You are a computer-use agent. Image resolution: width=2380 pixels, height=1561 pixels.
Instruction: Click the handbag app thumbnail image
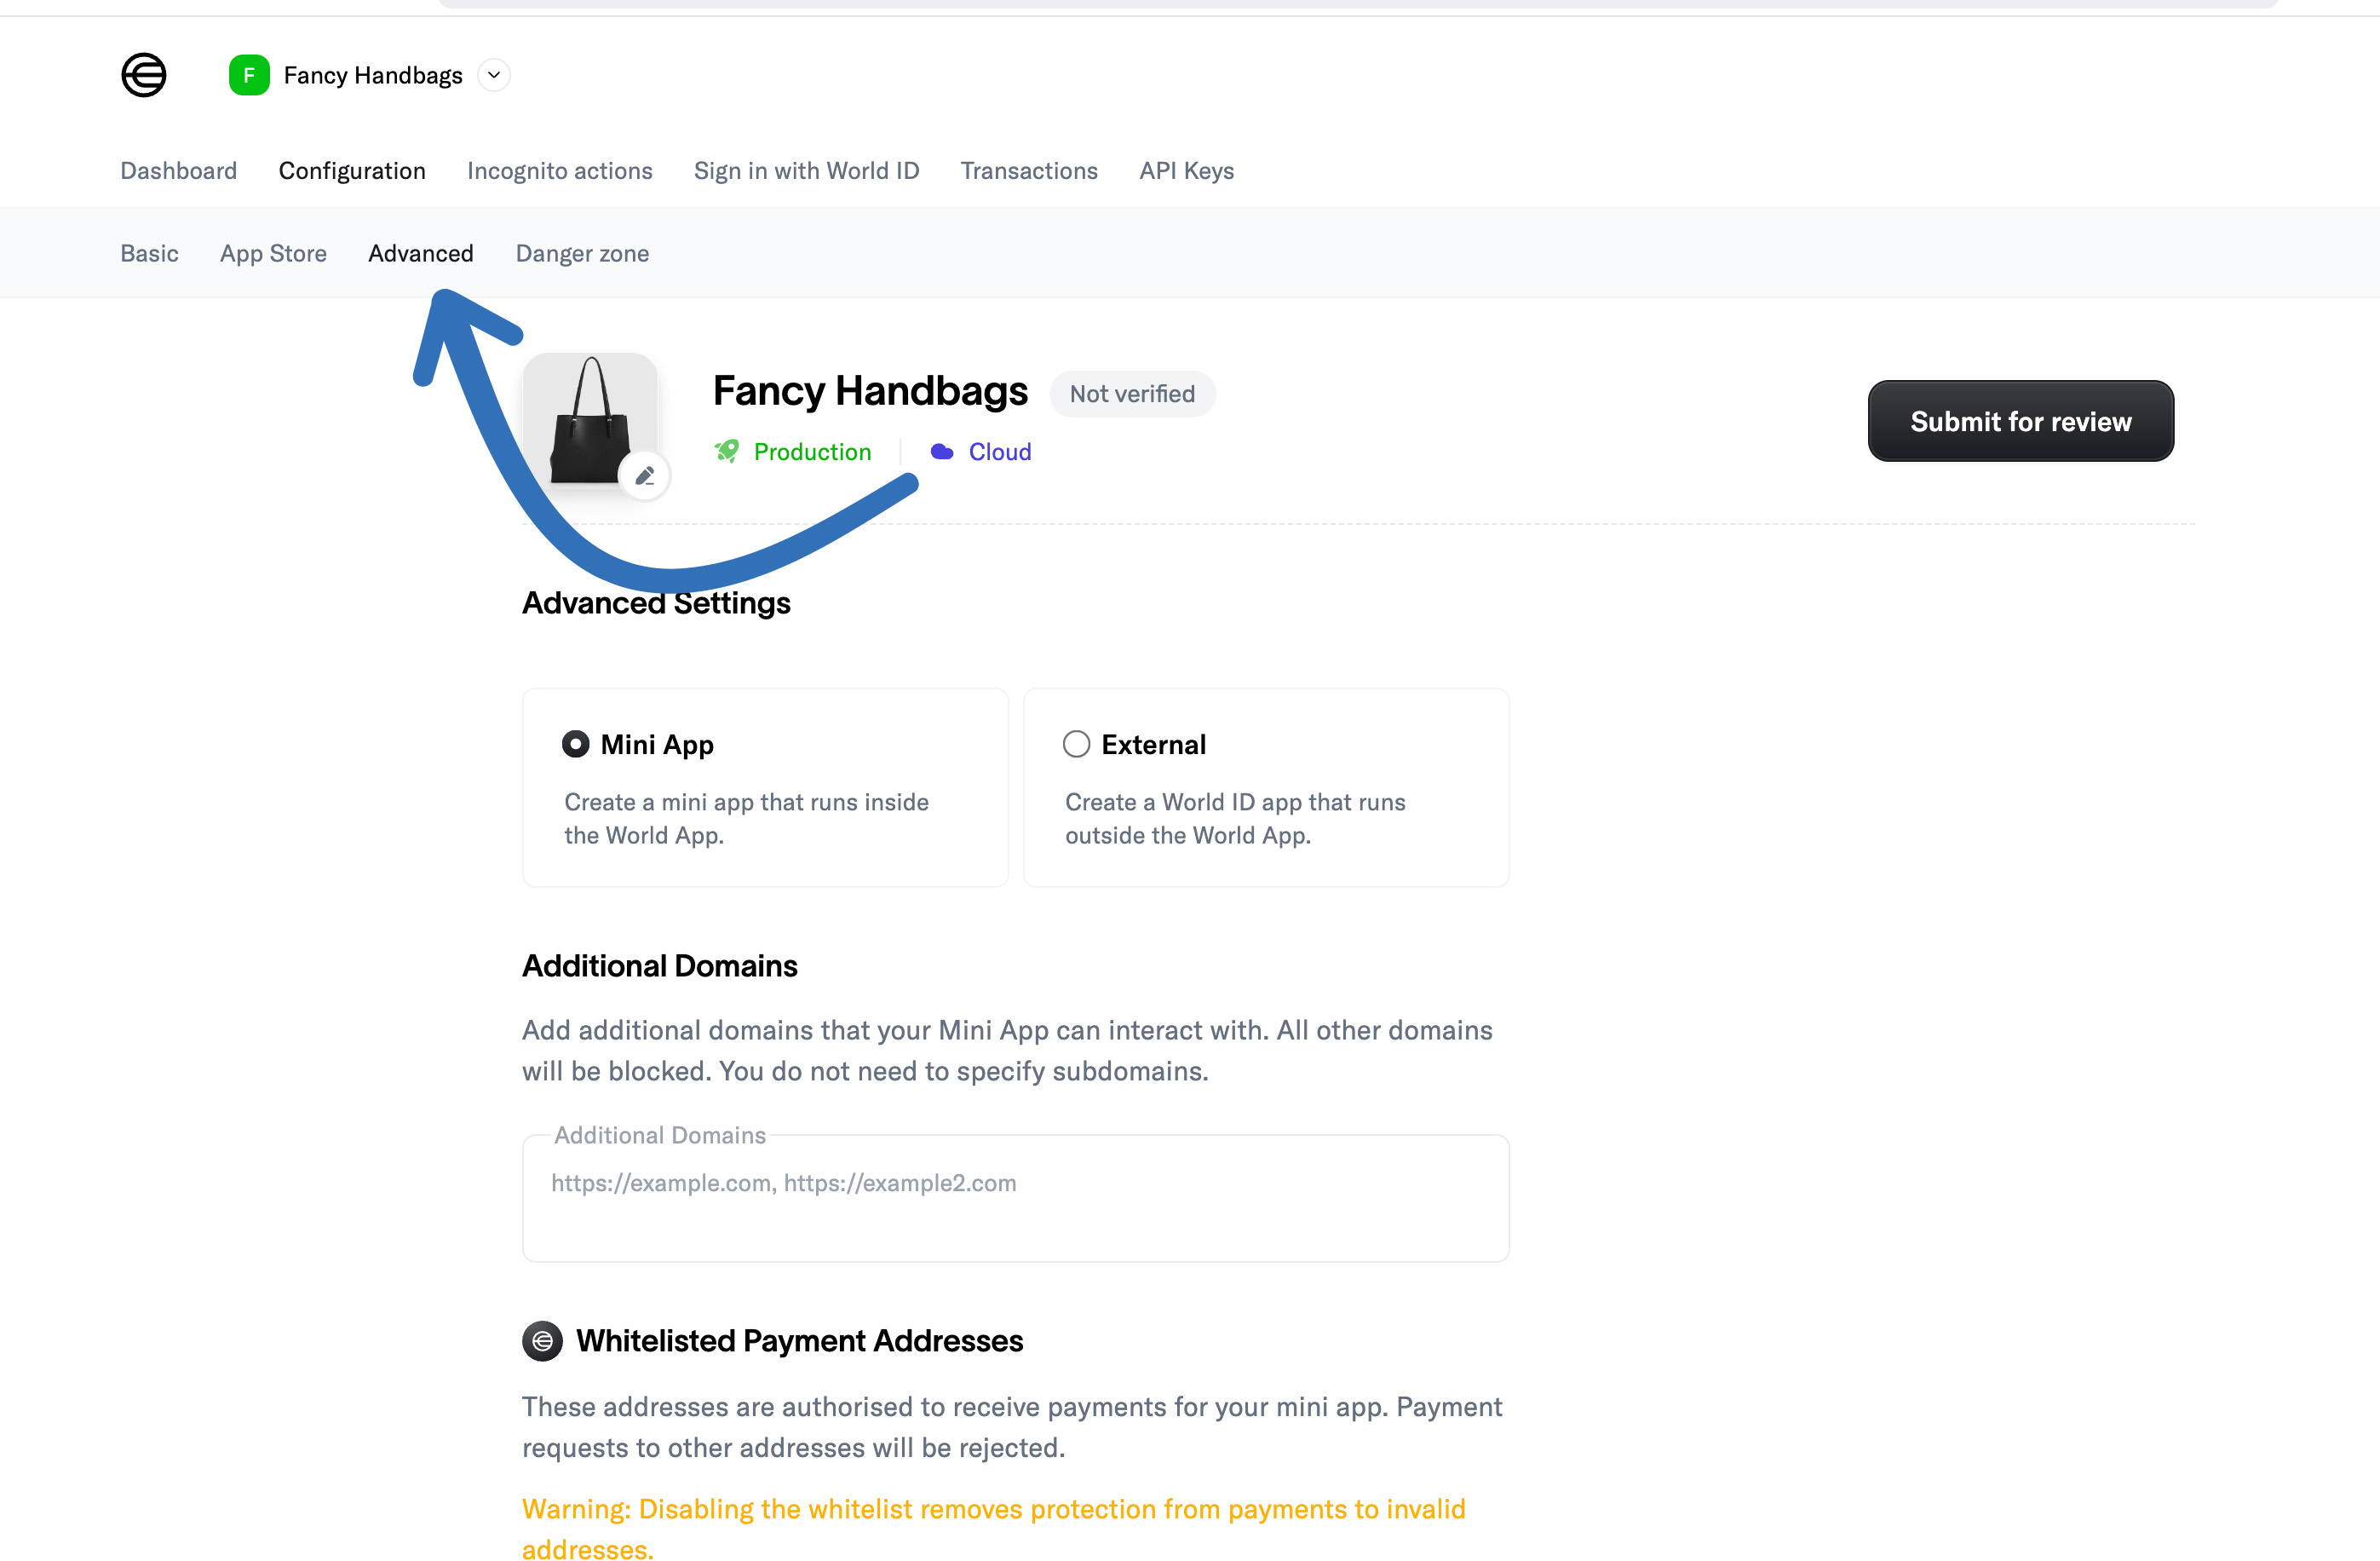coord(590,421)
